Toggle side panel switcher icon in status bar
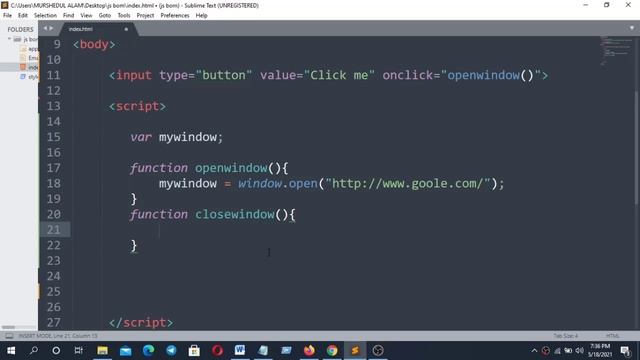Viewport: 640px width, 360px height. coord(9,336)
